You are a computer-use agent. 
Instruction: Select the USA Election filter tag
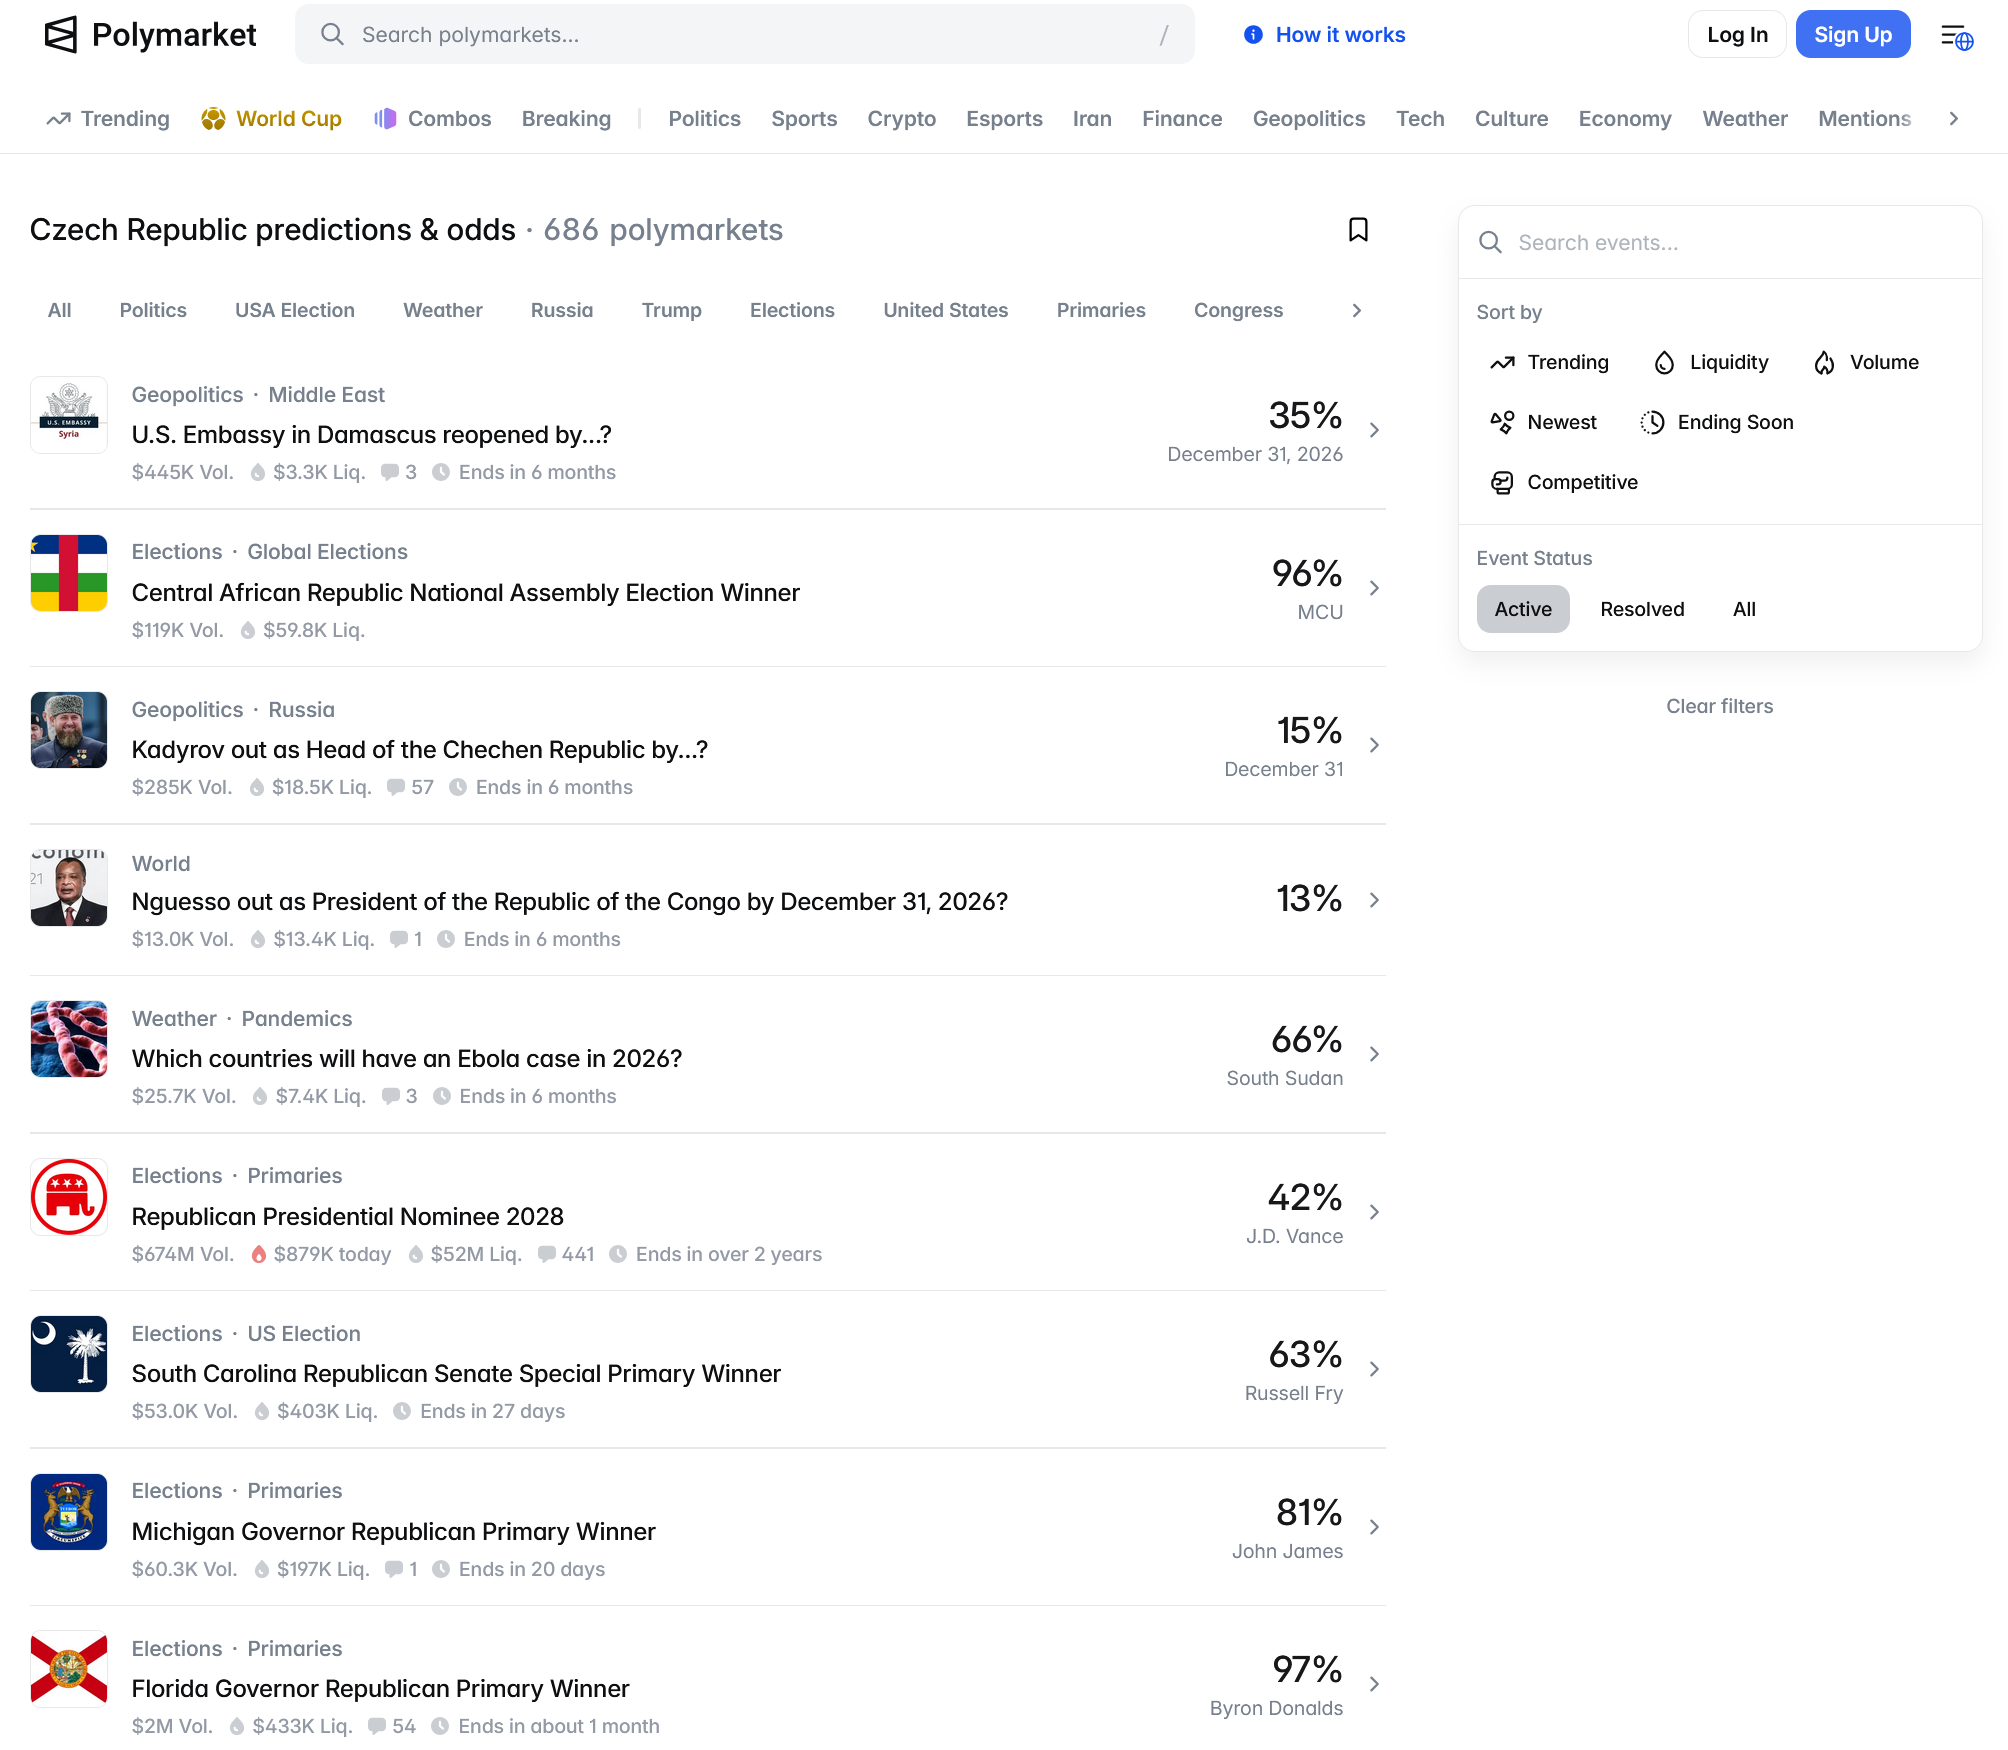point(295,311)
